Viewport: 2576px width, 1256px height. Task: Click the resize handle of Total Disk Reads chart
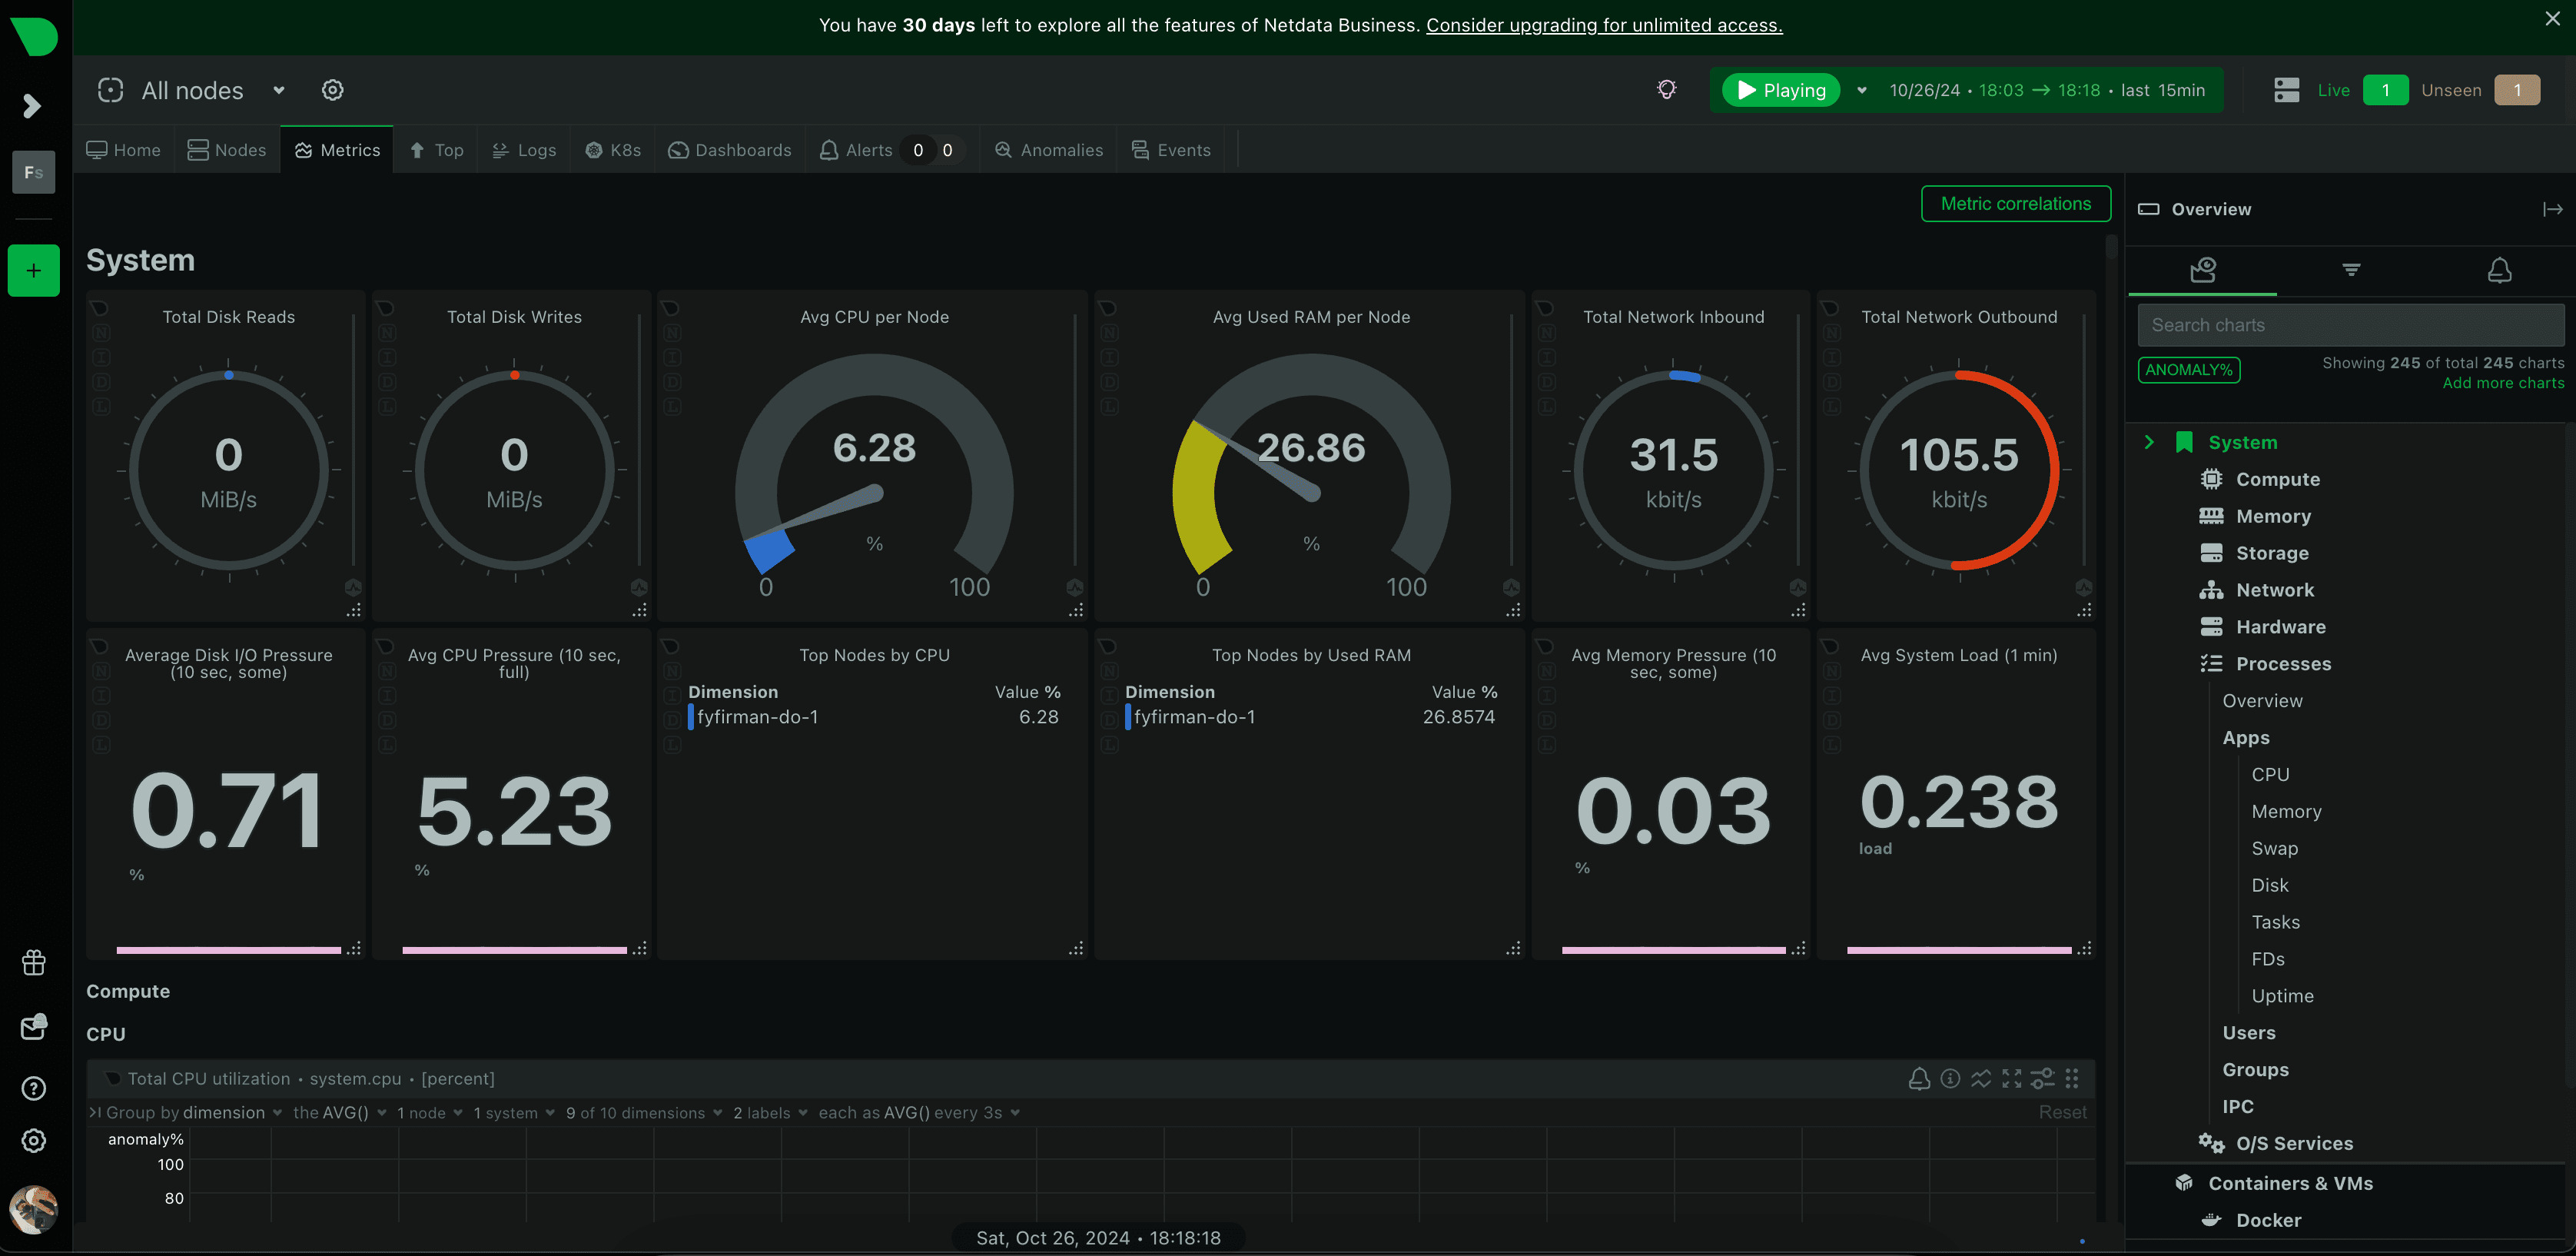tap(353, 610)
